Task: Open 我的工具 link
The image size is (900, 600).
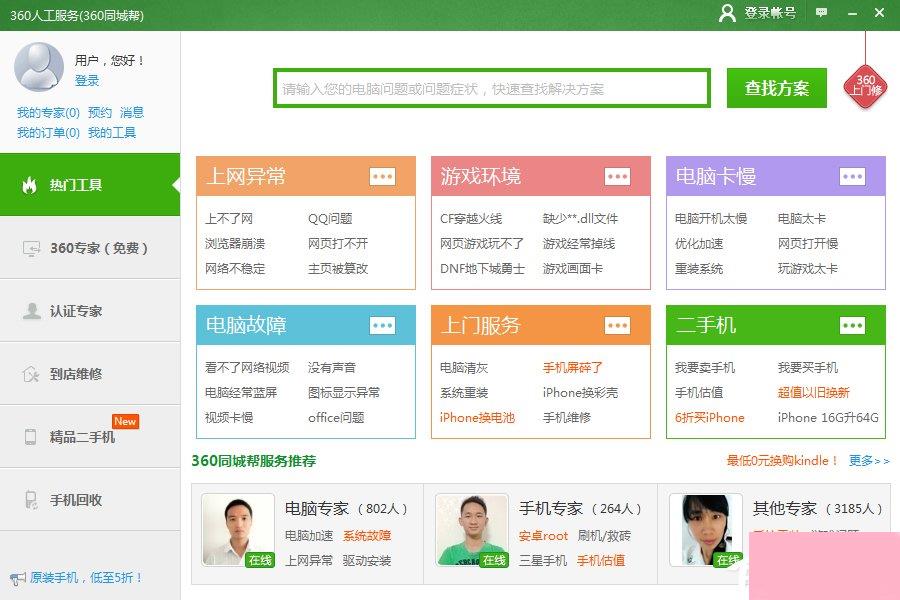Action: coord(112,133)
